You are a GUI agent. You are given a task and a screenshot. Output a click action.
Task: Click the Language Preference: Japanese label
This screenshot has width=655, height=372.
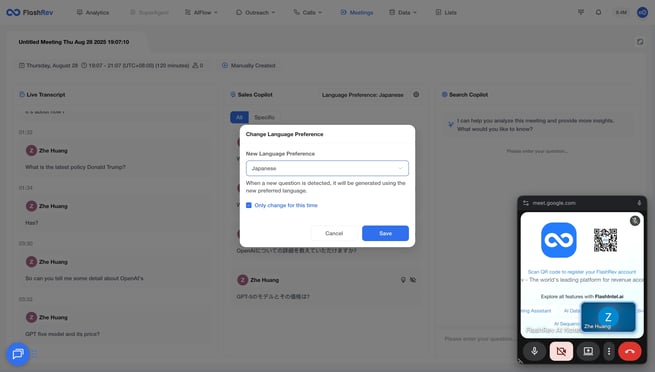363,95
